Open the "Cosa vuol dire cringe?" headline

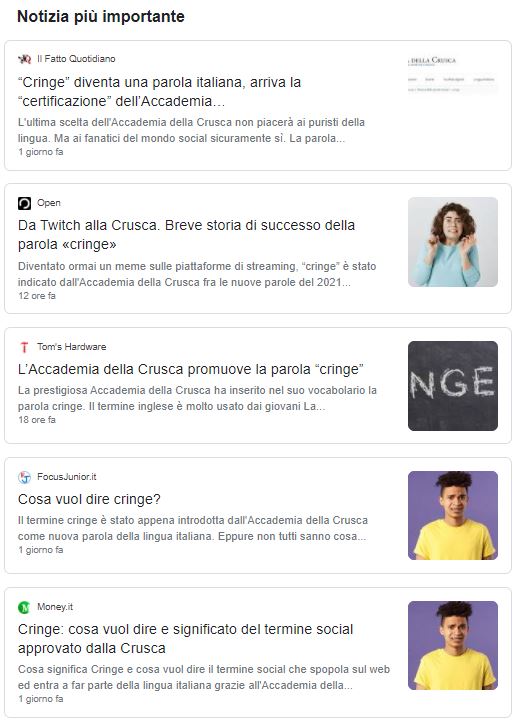[x=89, y=499]
